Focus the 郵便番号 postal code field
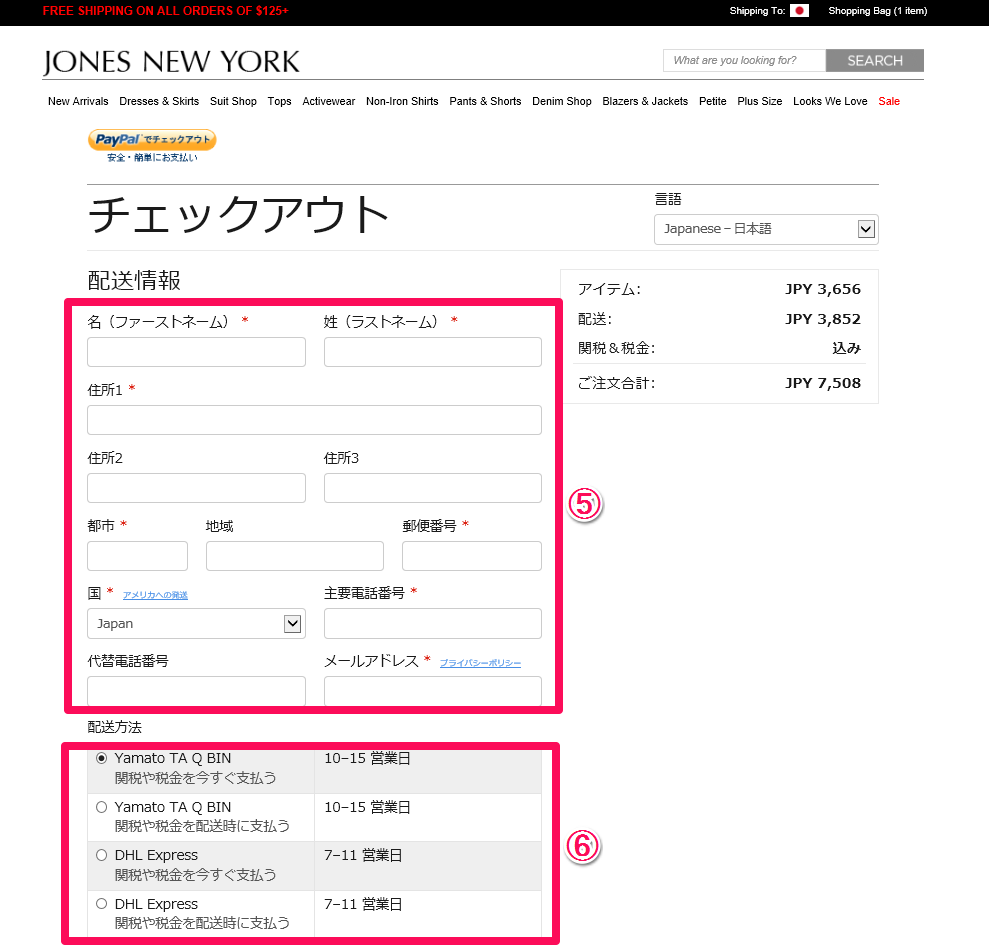Image resolution: width=989 pixels, height=952 pixels. (x=472, y=556)
